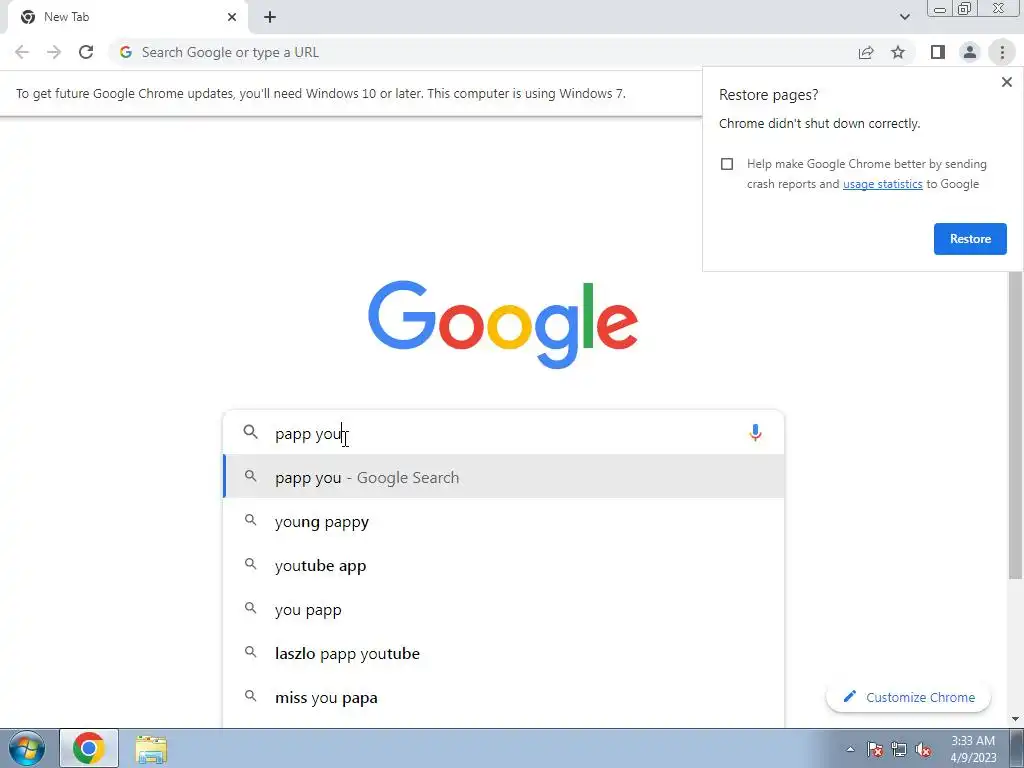Image resolution: width=1024 pixels, height=768 pixels.
Task: Choose the 'young pappy' suggestion
Action: point(503,521)
